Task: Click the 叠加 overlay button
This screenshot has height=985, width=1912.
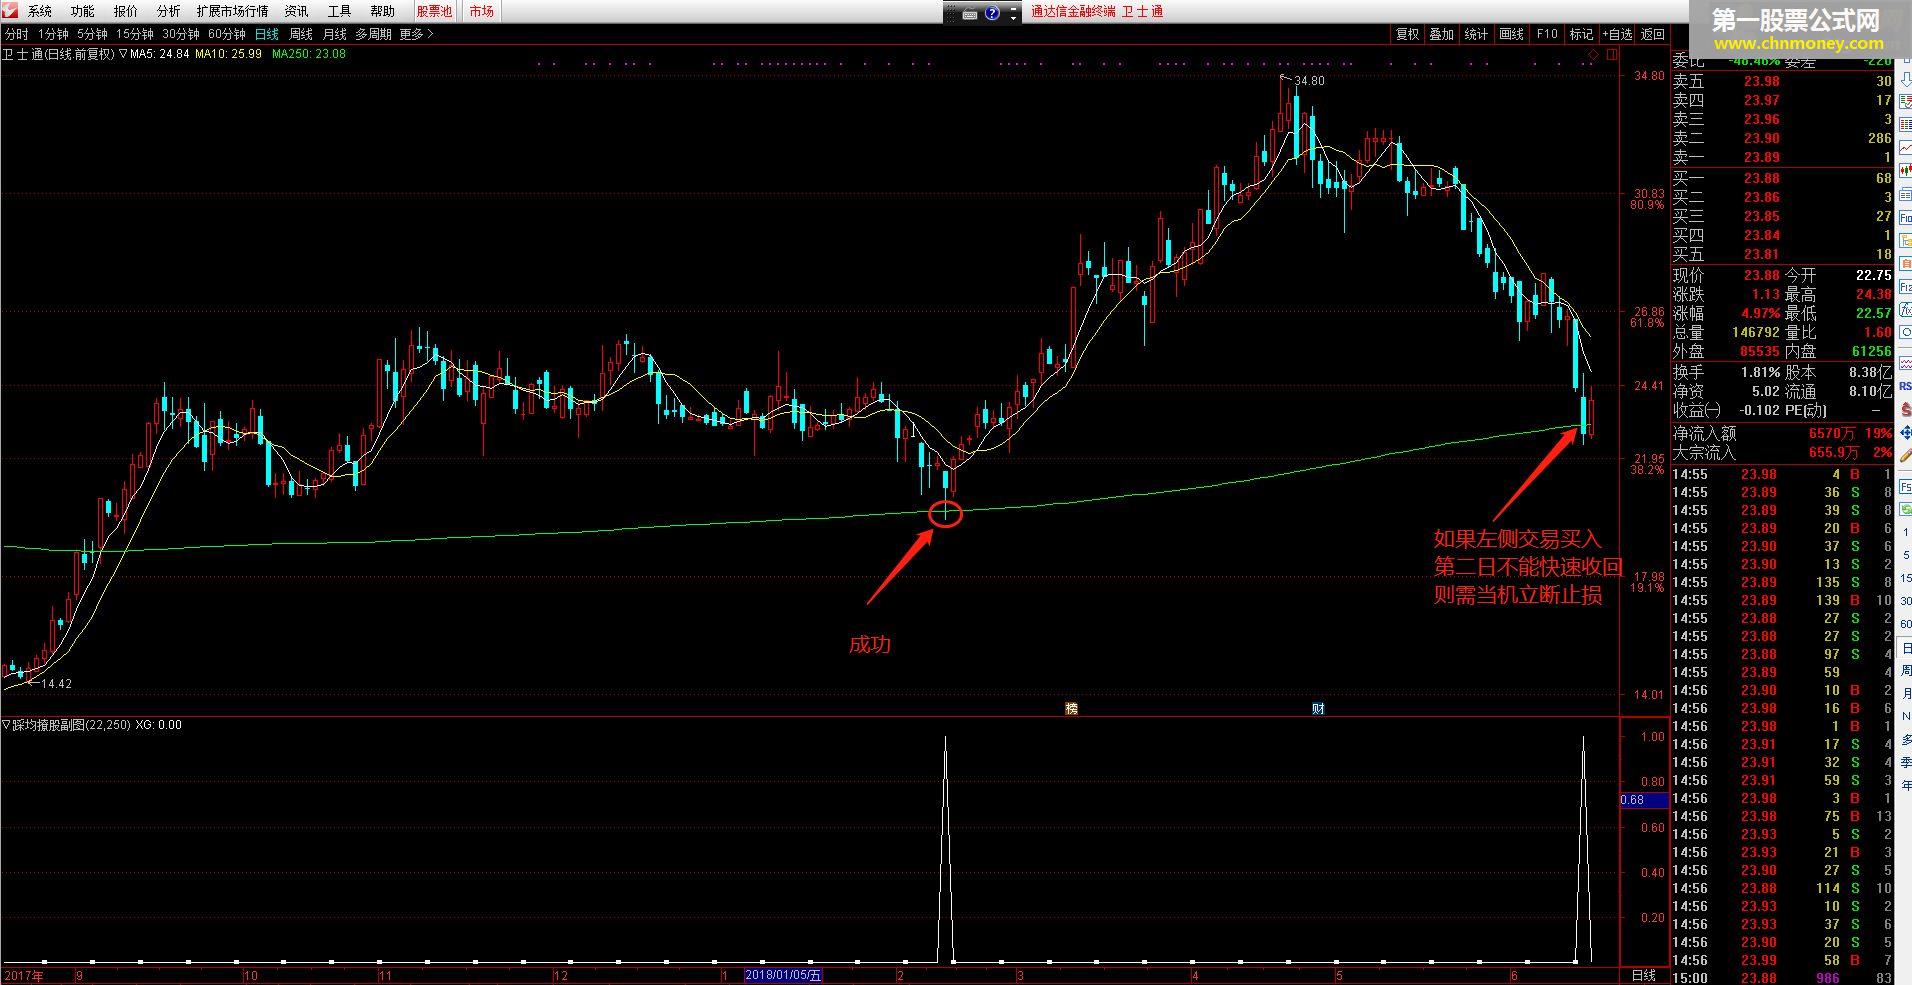Action: coord(1442,34)
